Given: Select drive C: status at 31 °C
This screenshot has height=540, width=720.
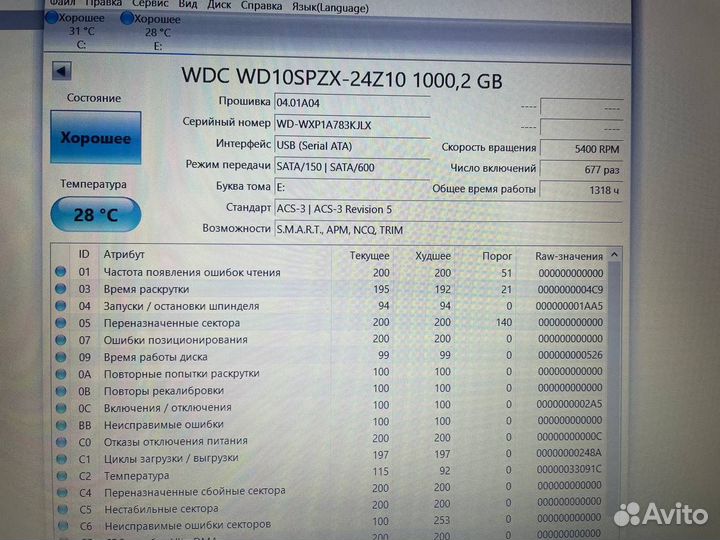Looking at the screenshot, I should coord(76,31).
